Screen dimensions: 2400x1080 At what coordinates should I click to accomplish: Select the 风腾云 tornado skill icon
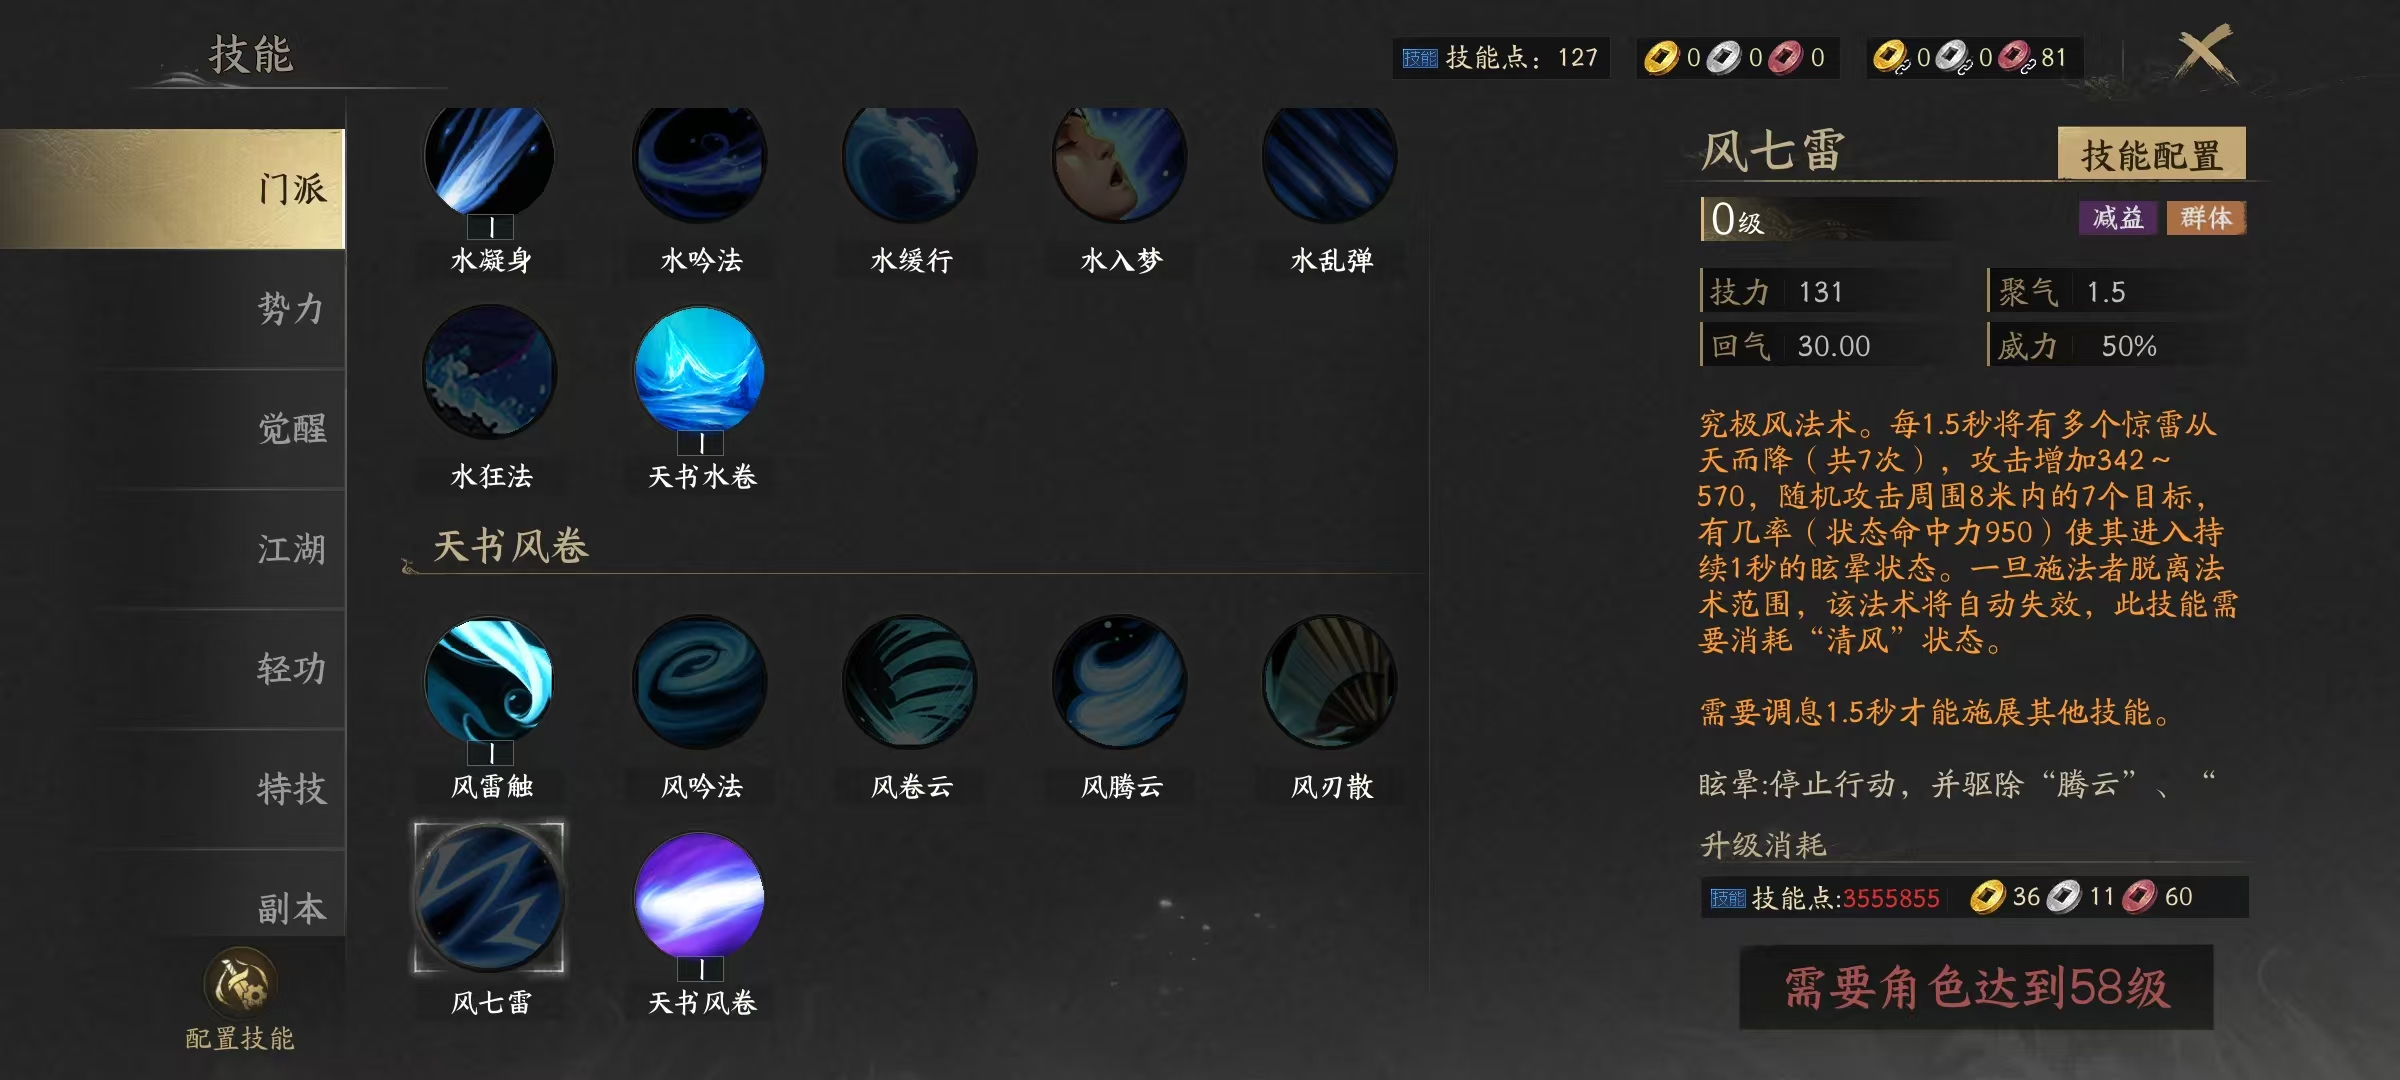[x=1120, y=681]
